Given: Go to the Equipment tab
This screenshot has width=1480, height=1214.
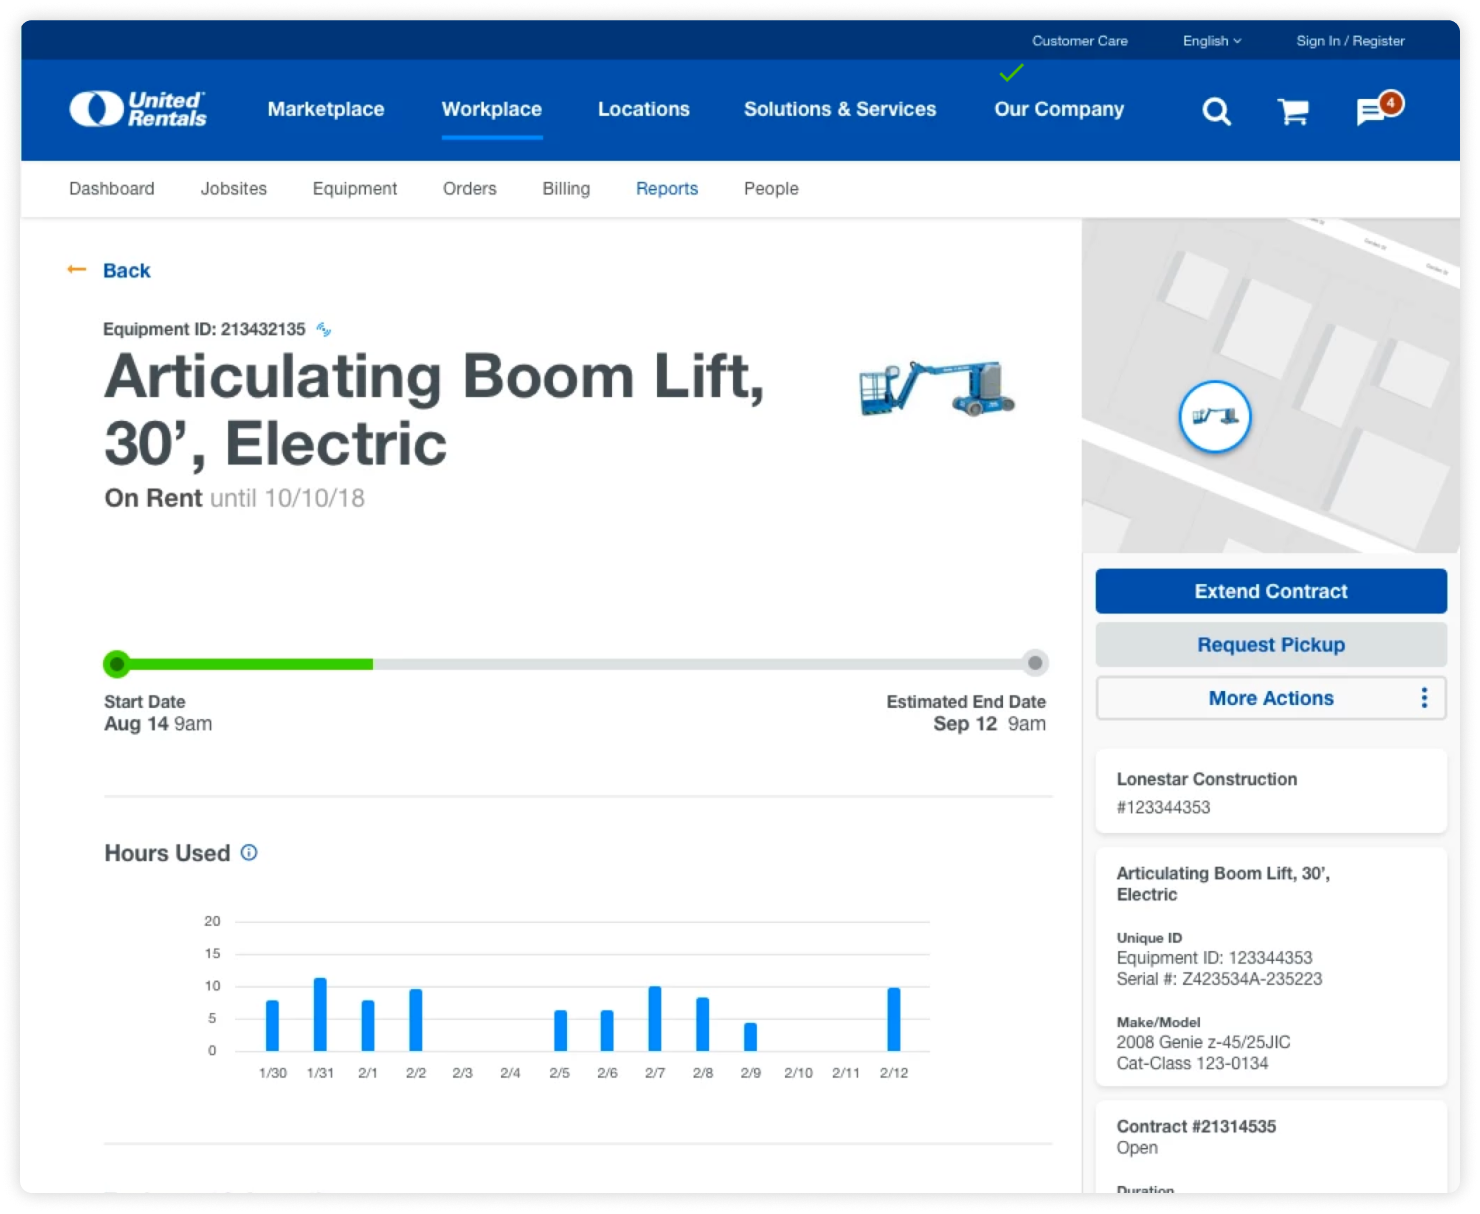Looking at the screenshot, I should pyautogui.click(x=354, y=189).
